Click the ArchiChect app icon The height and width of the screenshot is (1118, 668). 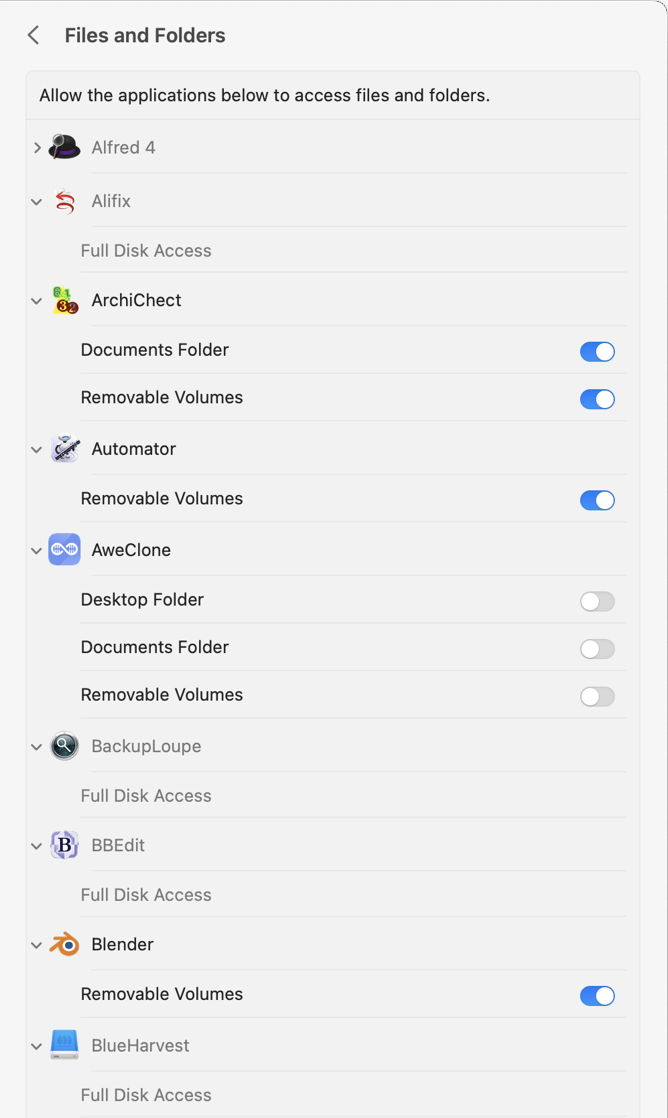tap(65, 300)
